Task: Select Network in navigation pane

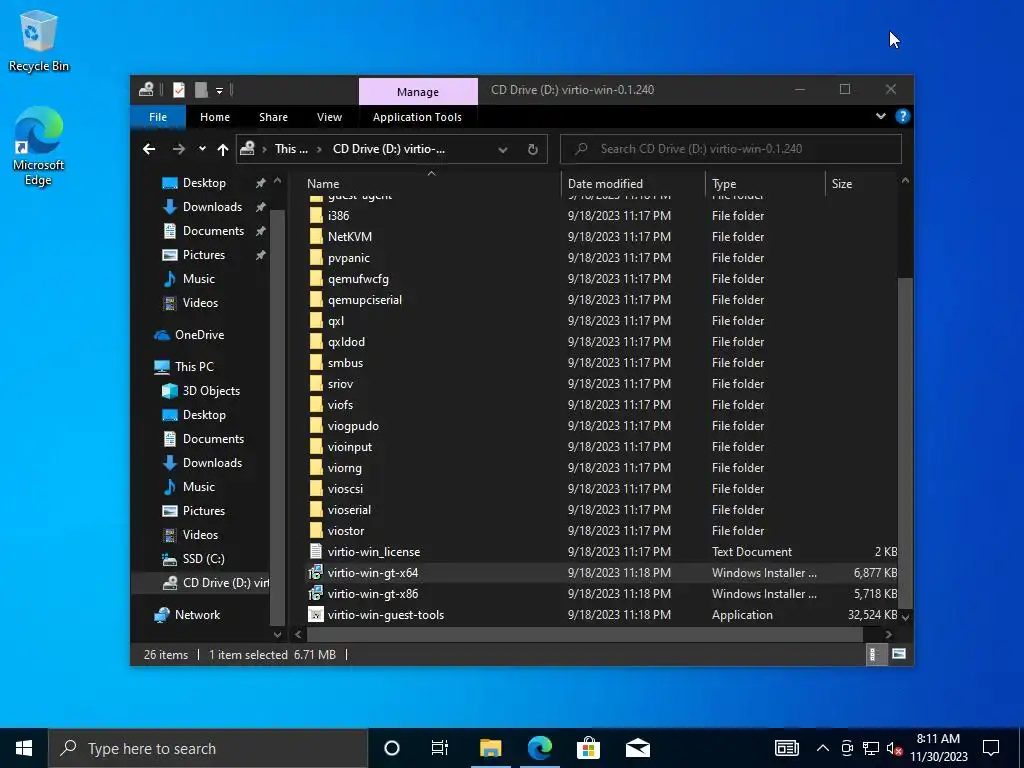Action: click(197, 615)
